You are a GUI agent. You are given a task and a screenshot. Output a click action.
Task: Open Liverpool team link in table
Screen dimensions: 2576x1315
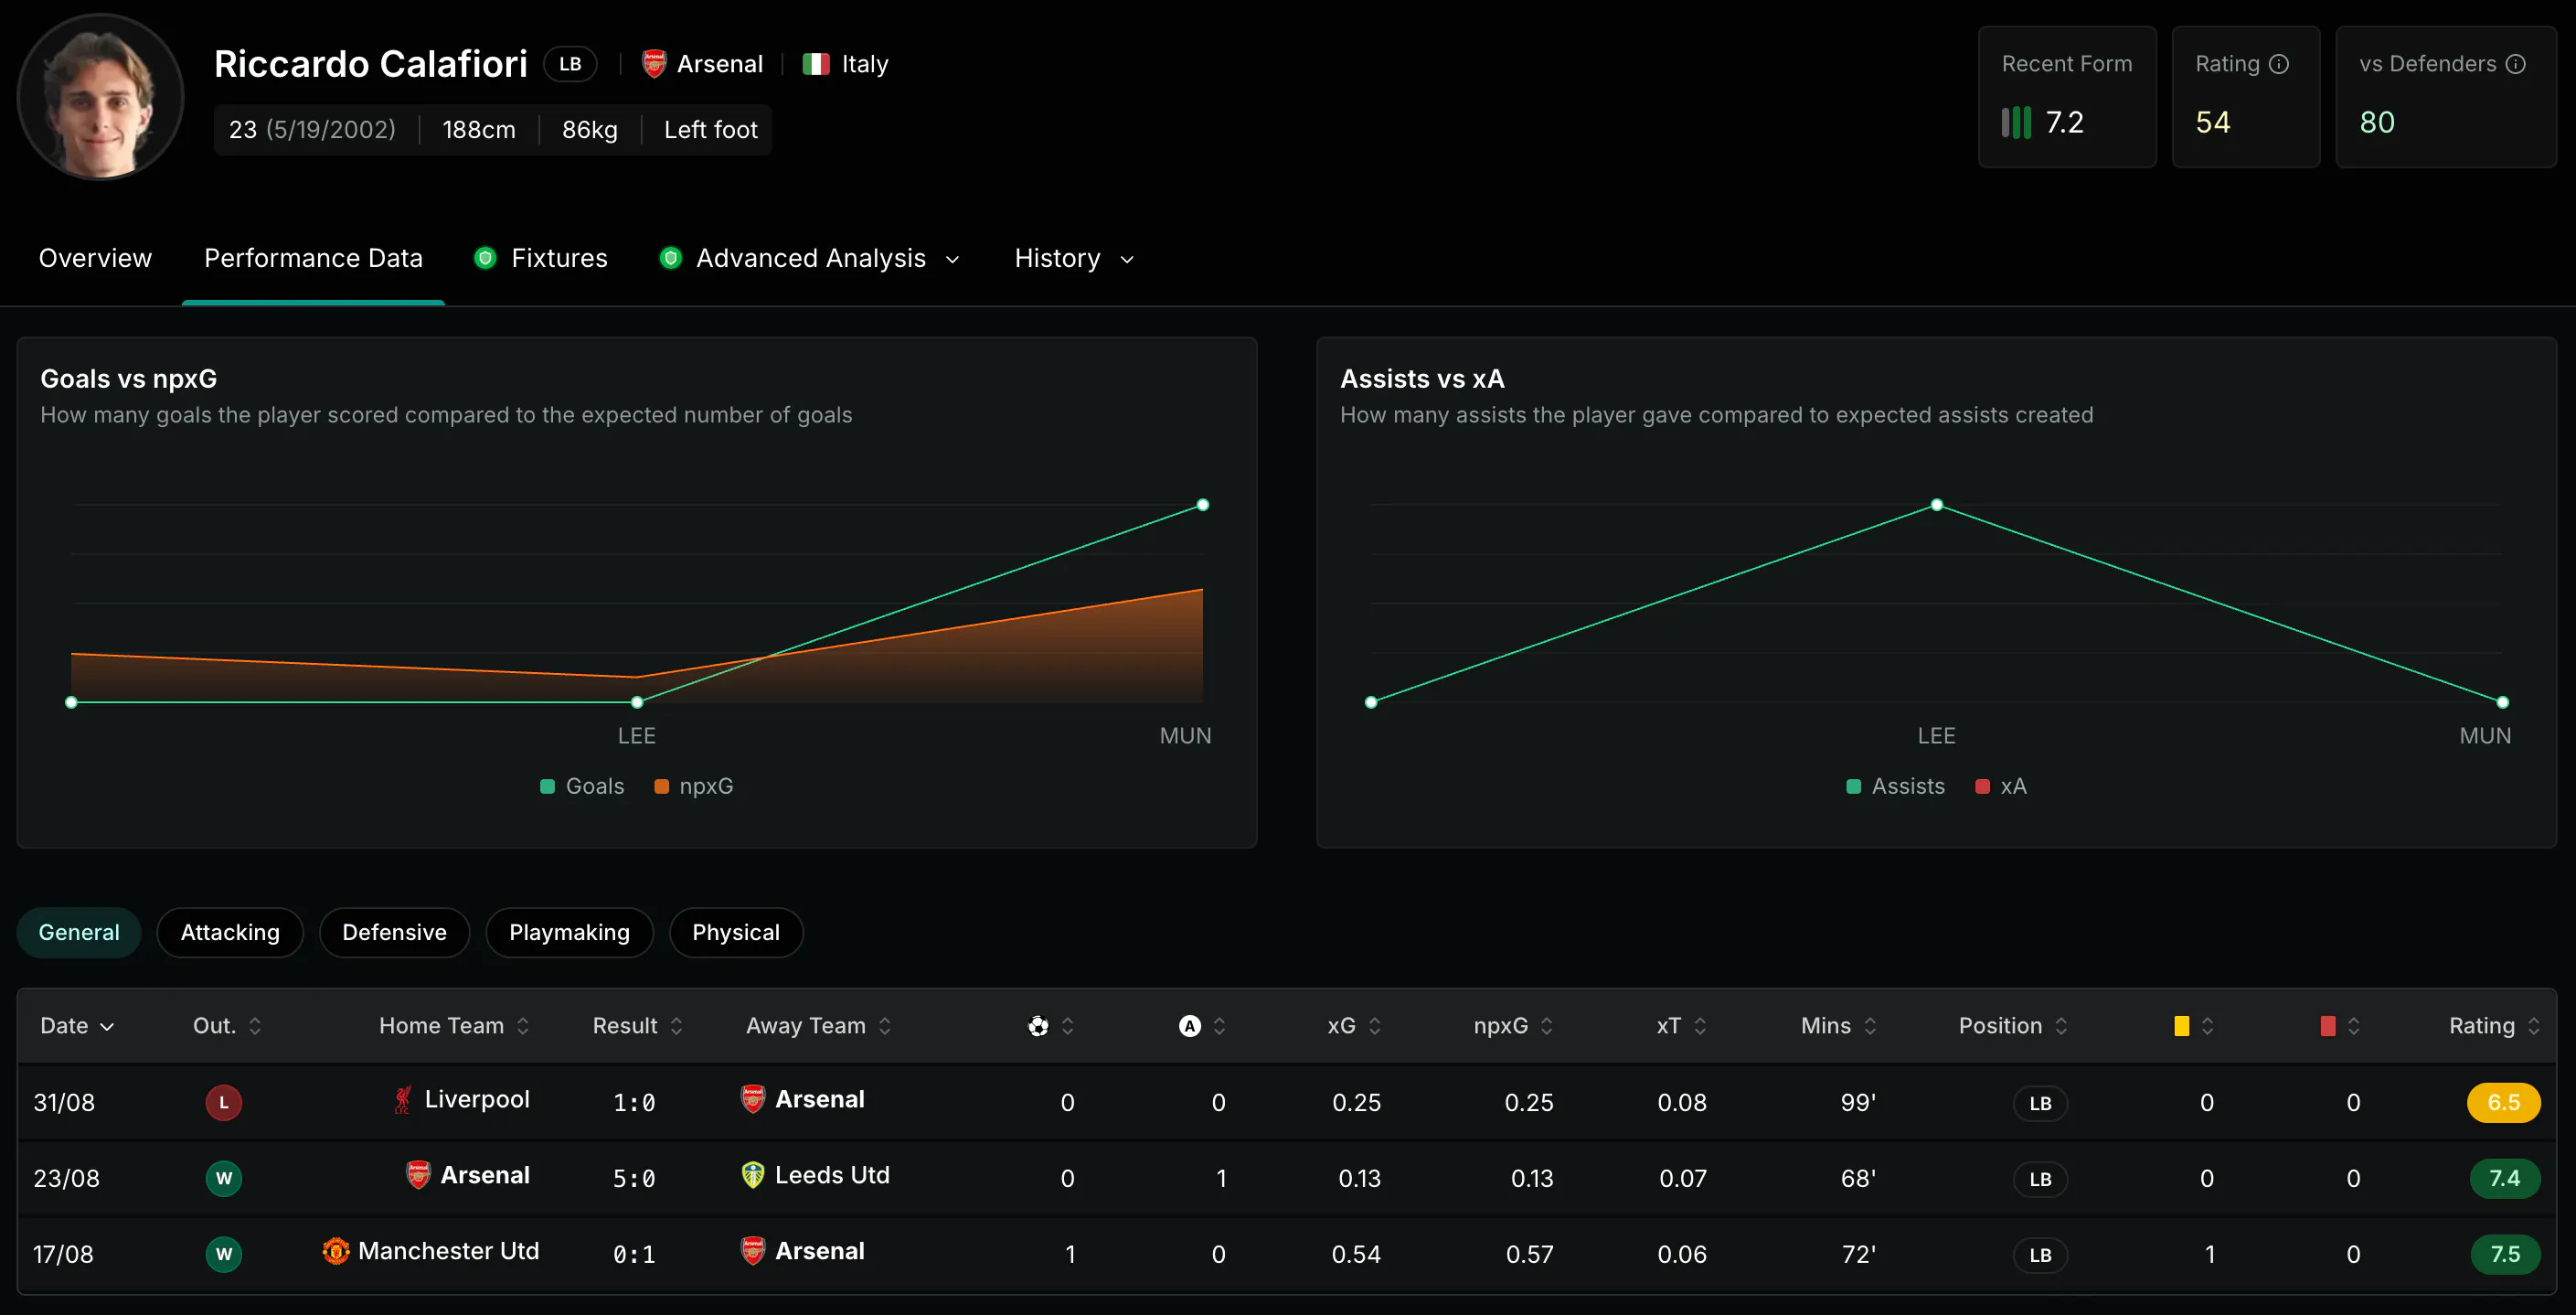pos(477,1100)
